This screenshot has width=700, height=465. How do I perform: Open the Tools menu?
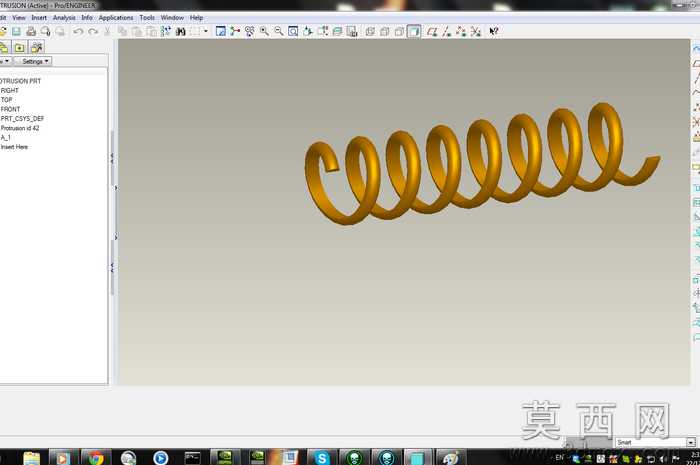pos(147,17)
